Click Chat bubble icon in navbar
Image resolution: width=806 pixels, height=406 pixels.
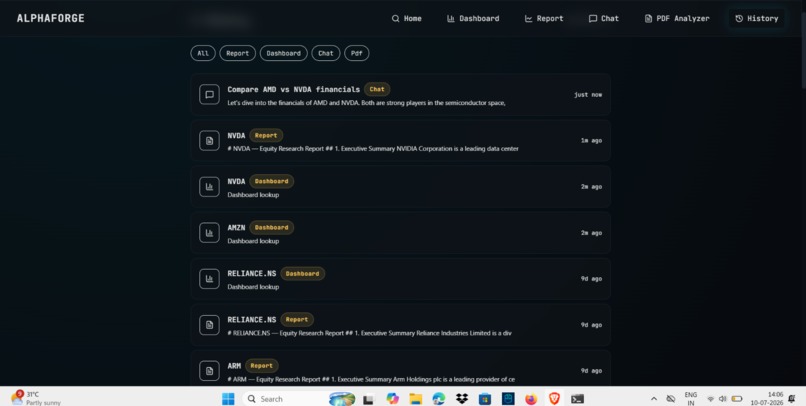(x=593, y=19)
